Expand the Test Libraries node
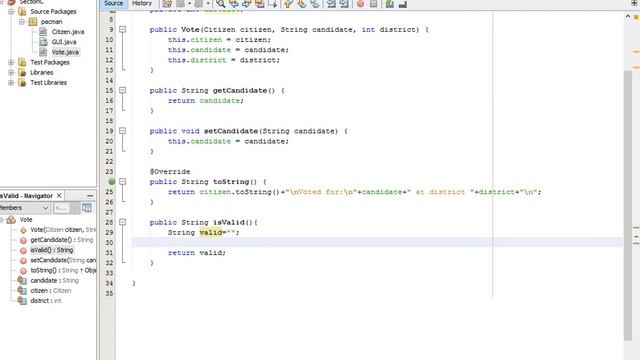Image resolution: width=640 pixels, height=360 pixels. click(x=11, y=82)
